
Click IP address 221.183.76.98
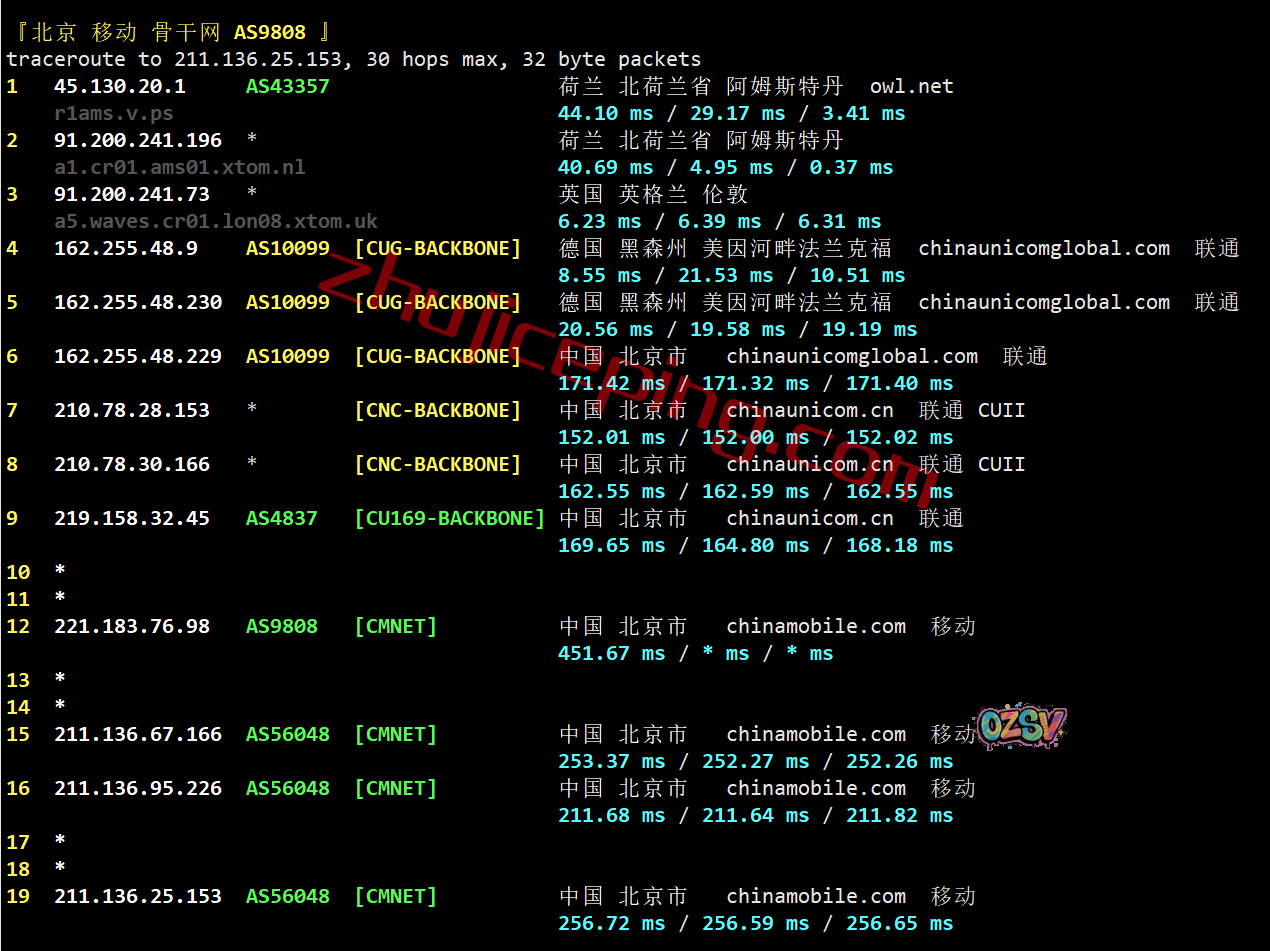(x=131, y=627)
